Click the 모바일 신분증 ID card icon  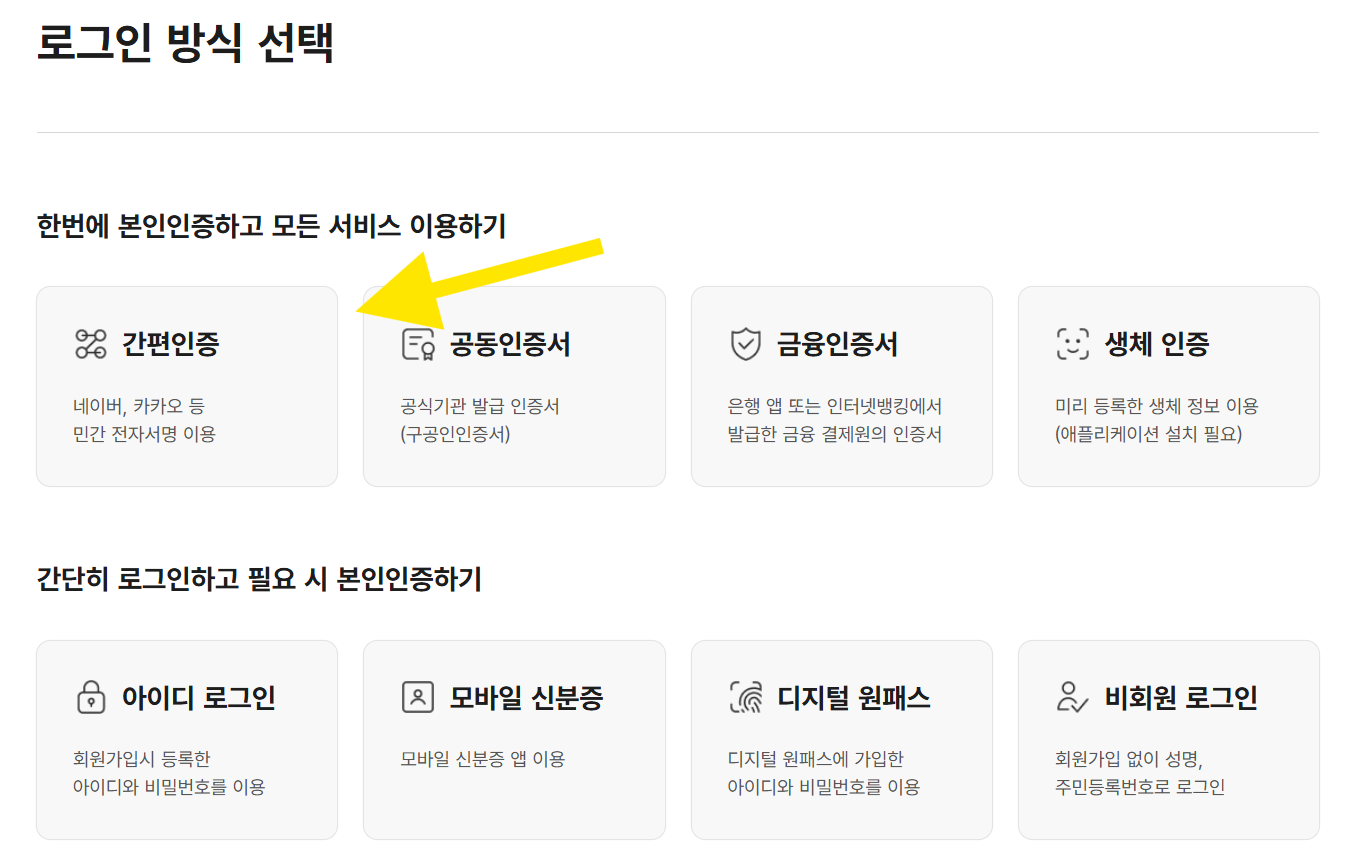[417, 697]
